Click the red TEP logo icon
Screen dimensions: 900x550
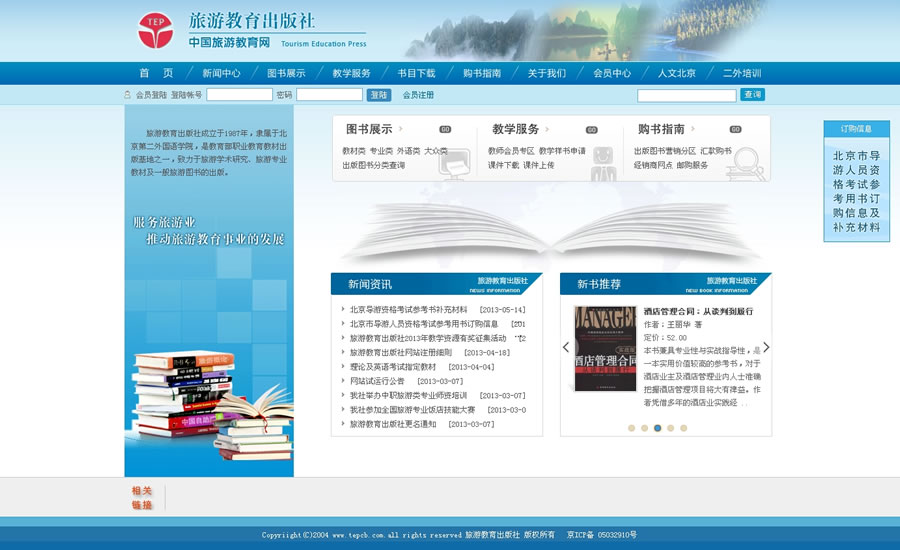(155, 30)
